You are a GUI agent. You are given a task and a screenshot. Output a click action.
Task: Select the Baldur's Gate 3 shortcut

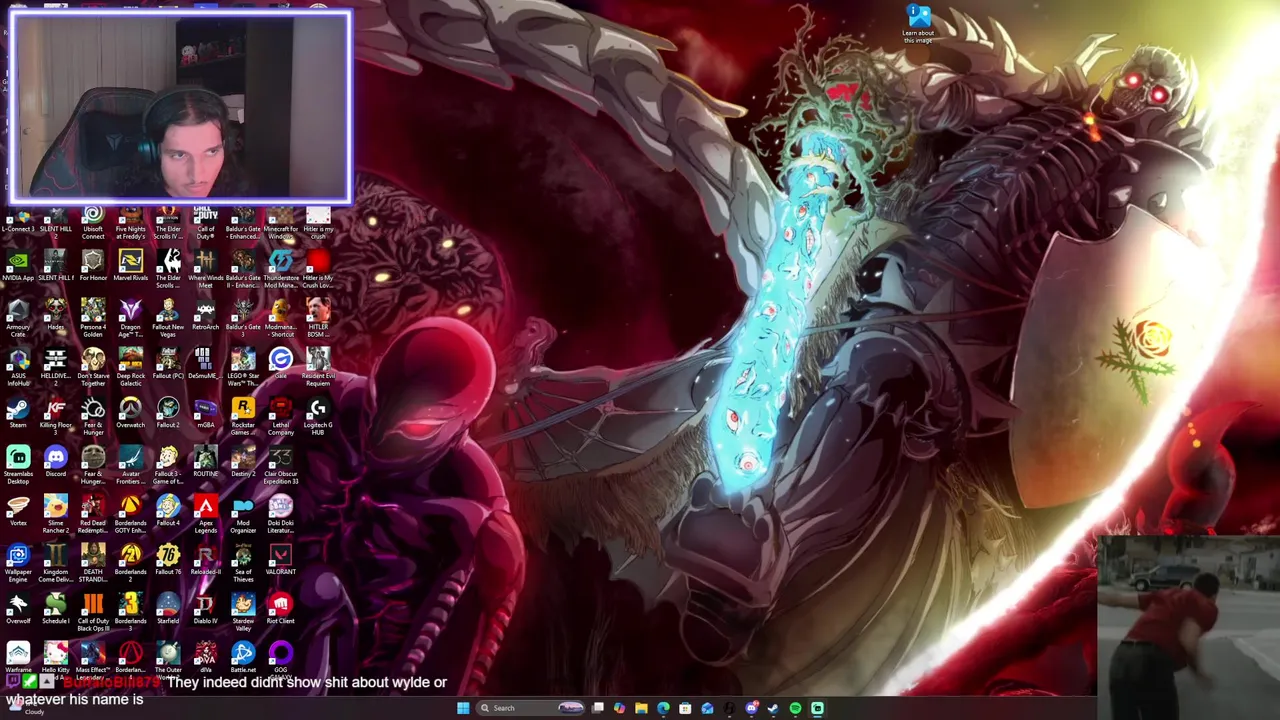(243, 319)
